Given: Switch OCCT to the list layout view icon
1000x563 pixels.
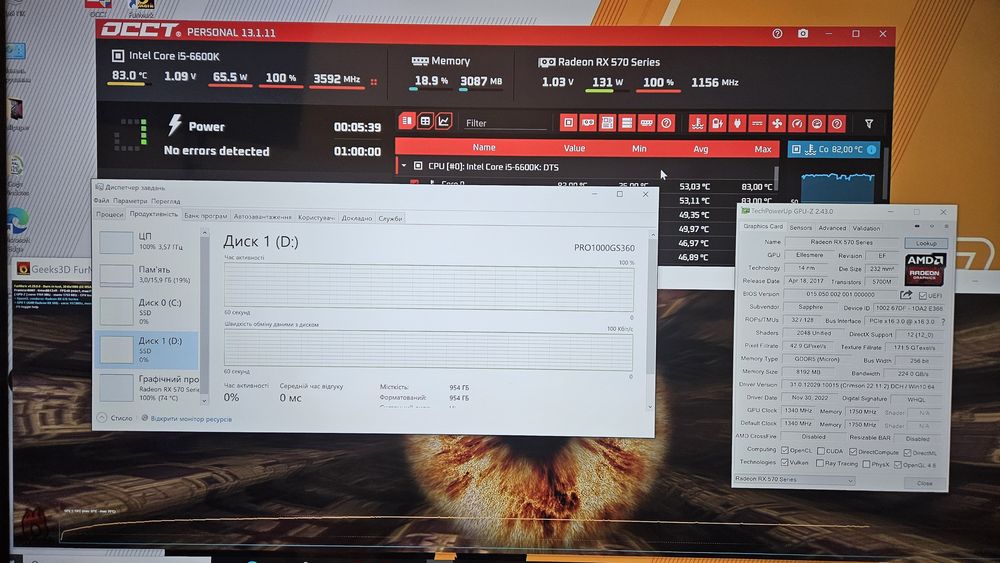Looking at the screenshot, I should coord(406,121).
